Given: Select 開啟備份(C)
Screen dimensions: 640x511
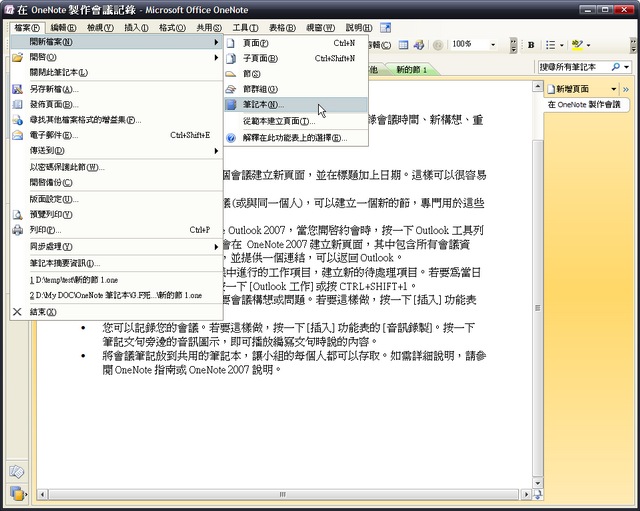Looking at the screenshot, I should (117, 182).
